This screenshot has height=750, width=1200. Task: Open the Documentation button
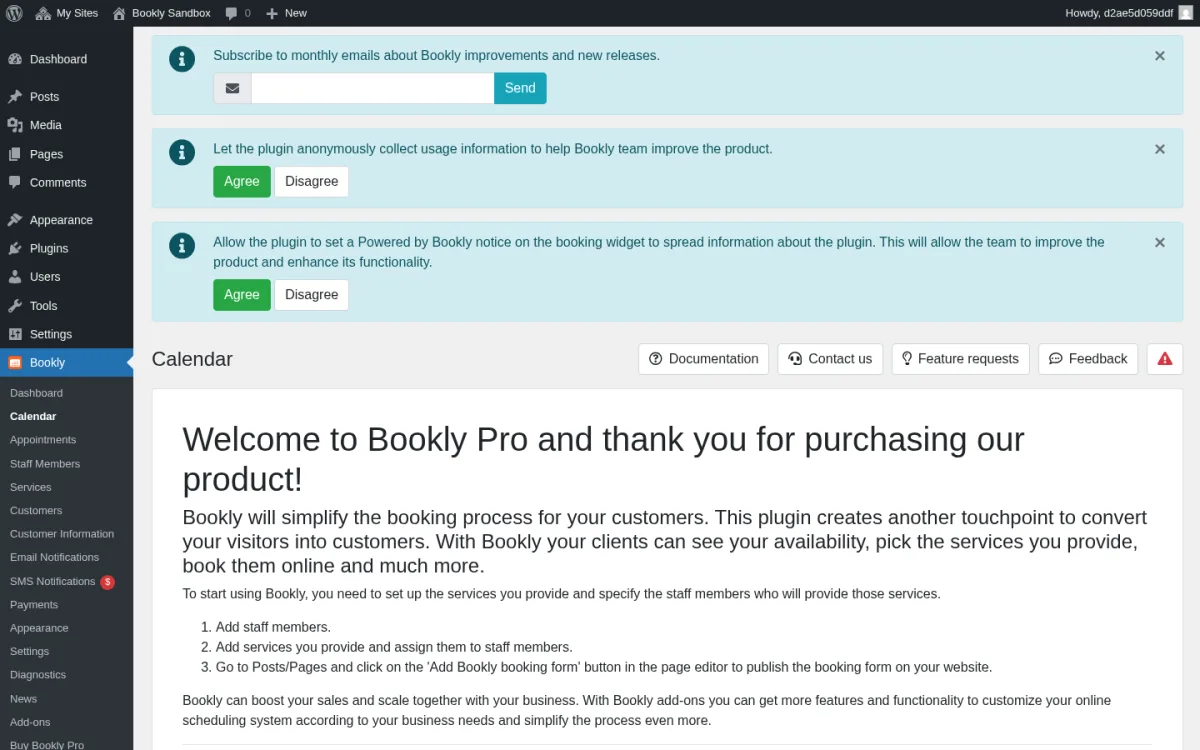tap(704, 359)
